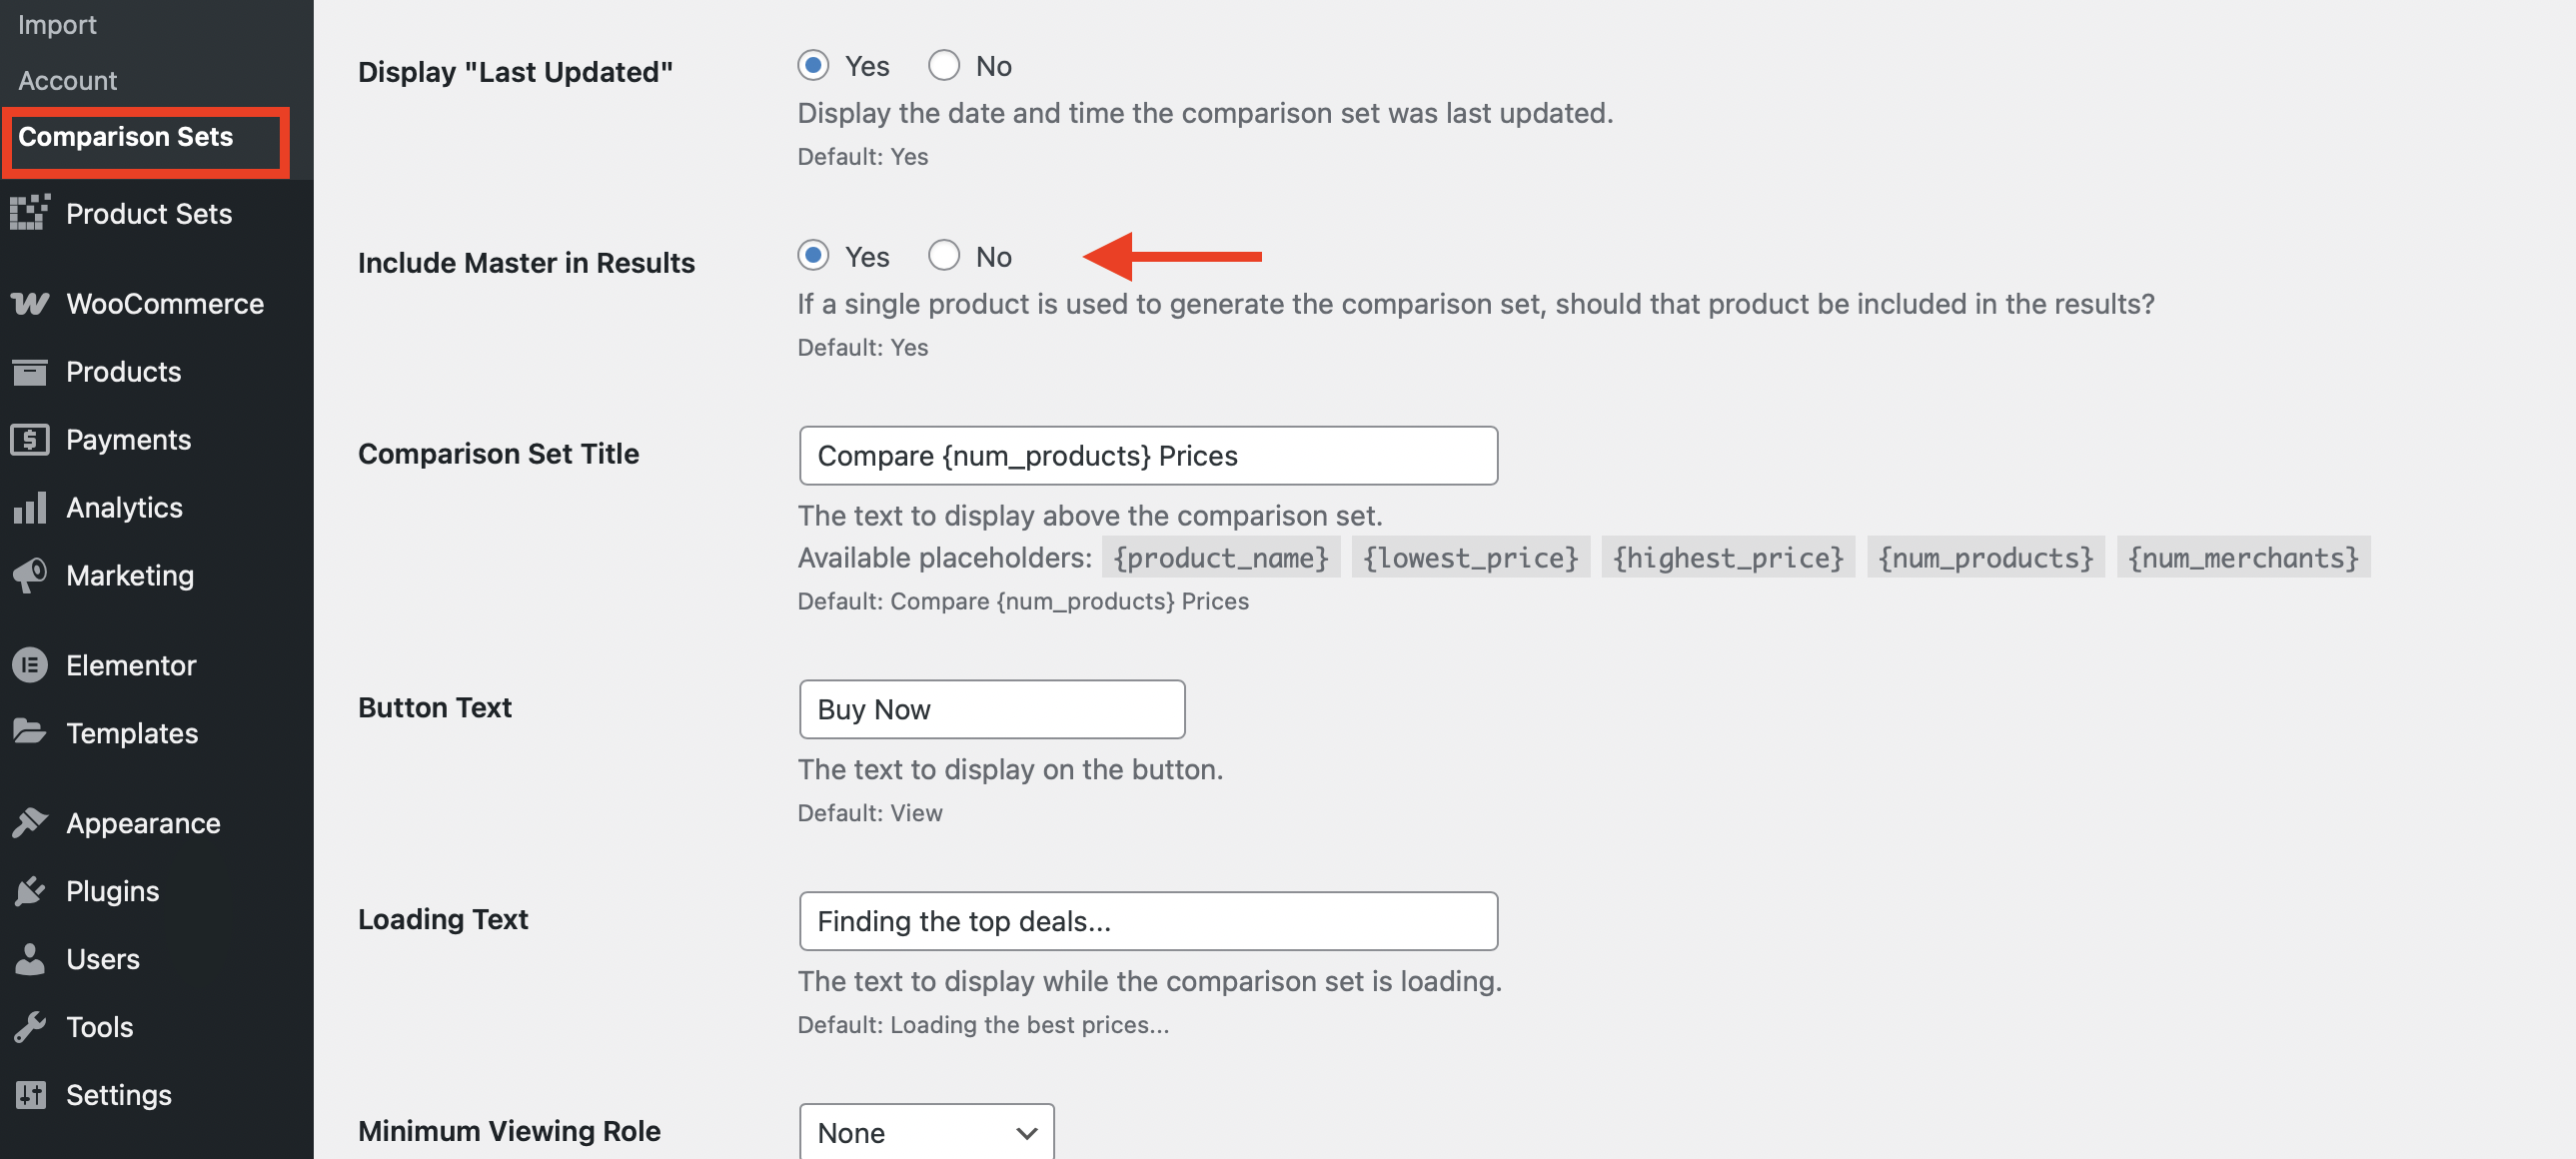2576x1159 pixels.
Task: Open the Minimum Viewing Role dropdown
Action: [x=926, y=1131]
